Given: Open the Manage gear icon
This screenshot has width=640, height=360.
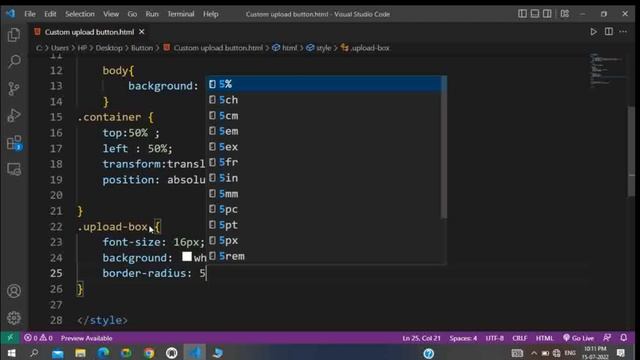Looking at the screenshot, I should tap(14, 317).
